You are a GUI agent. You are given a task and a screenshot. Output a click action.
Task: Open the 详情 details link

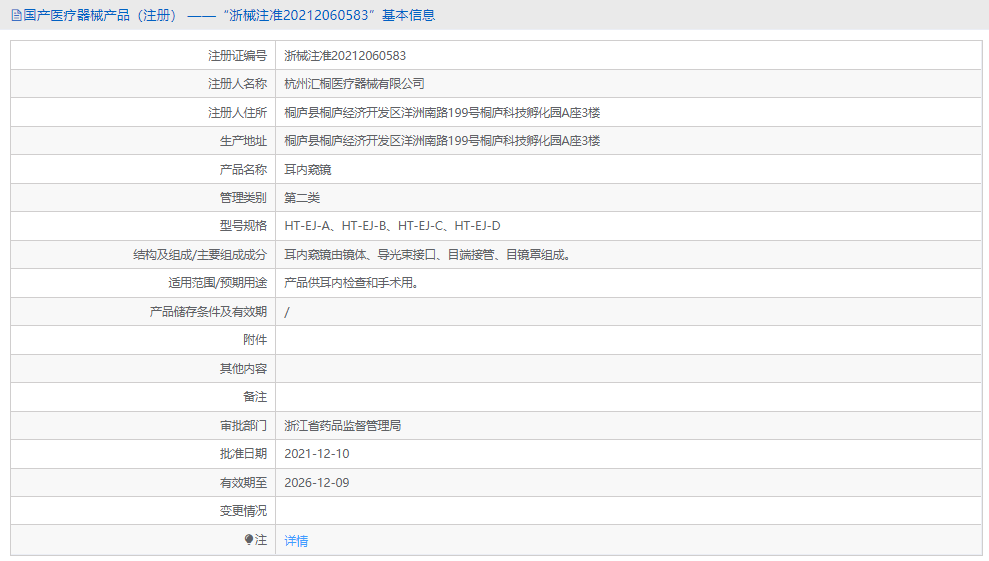tap(296, 541)
